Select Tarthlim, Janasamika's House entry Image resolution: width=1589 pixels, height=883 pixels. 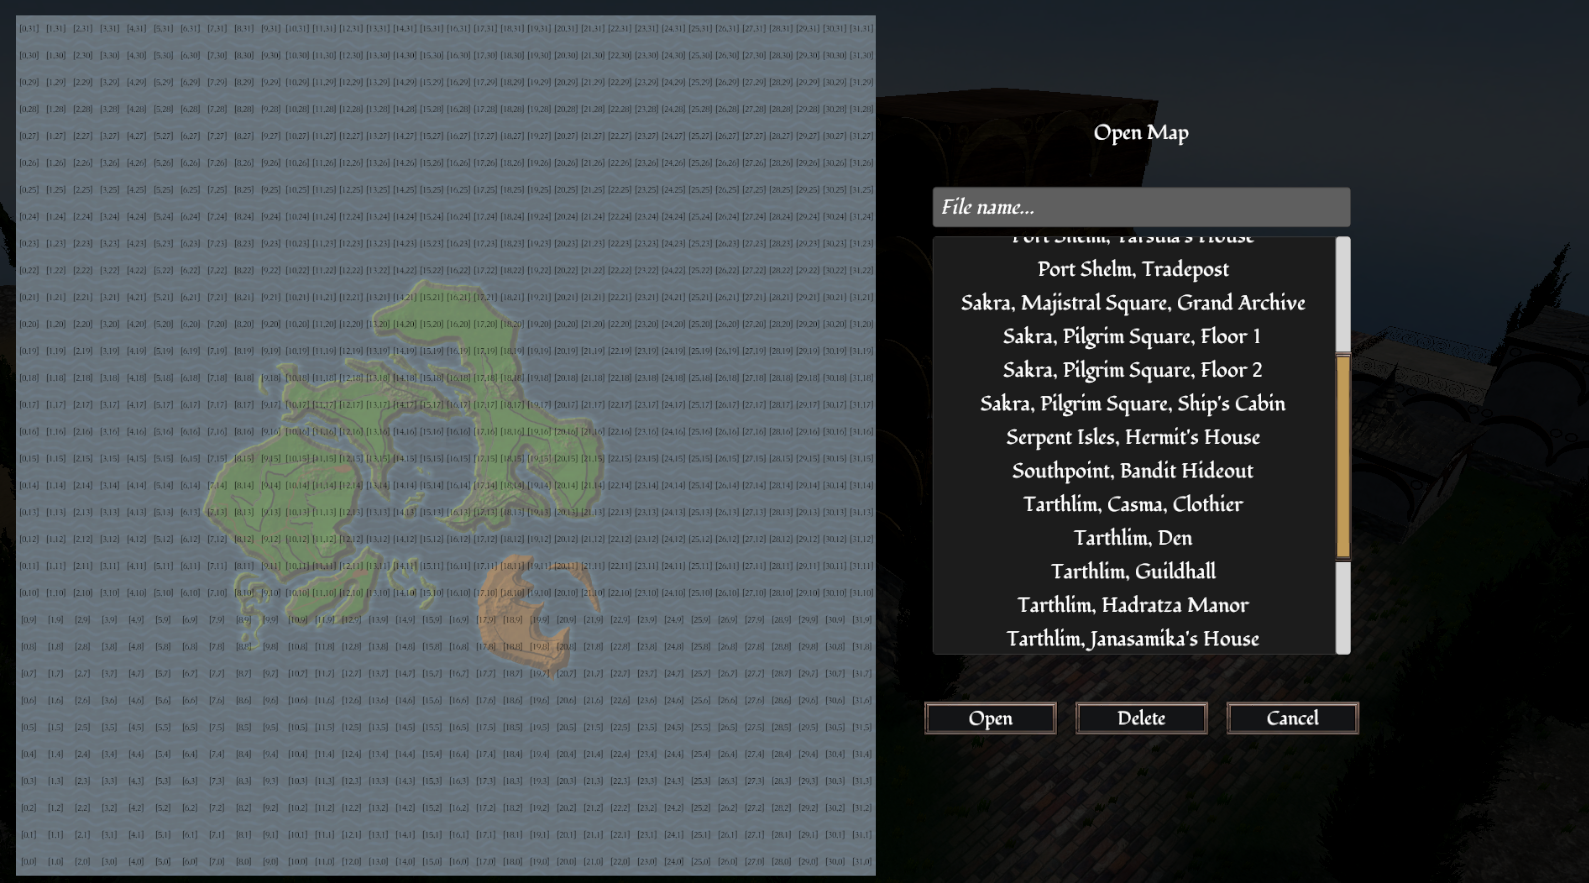click(x=1133, y=639)
